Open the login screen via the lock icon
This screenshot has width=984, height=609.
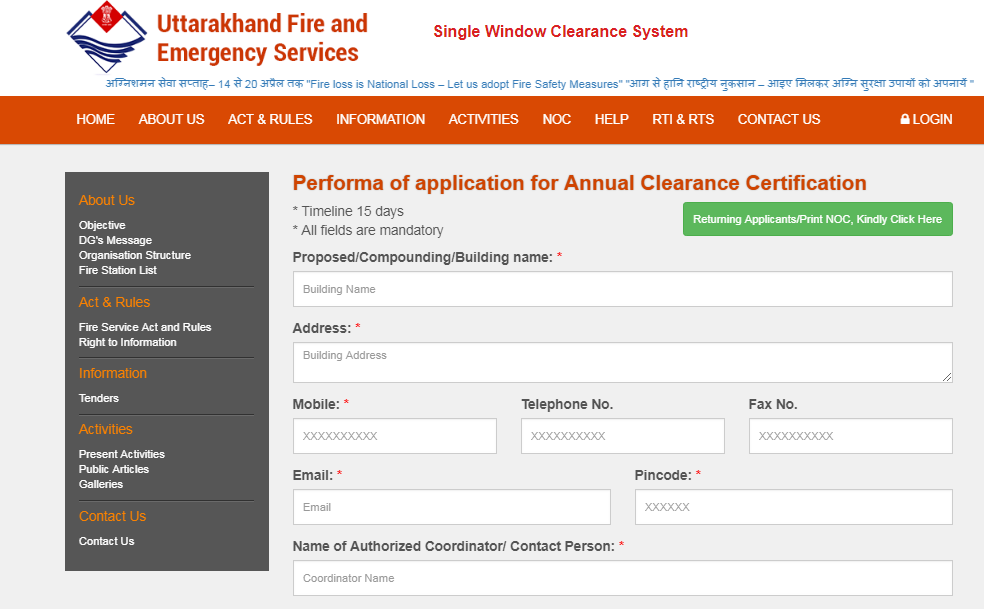925,119
